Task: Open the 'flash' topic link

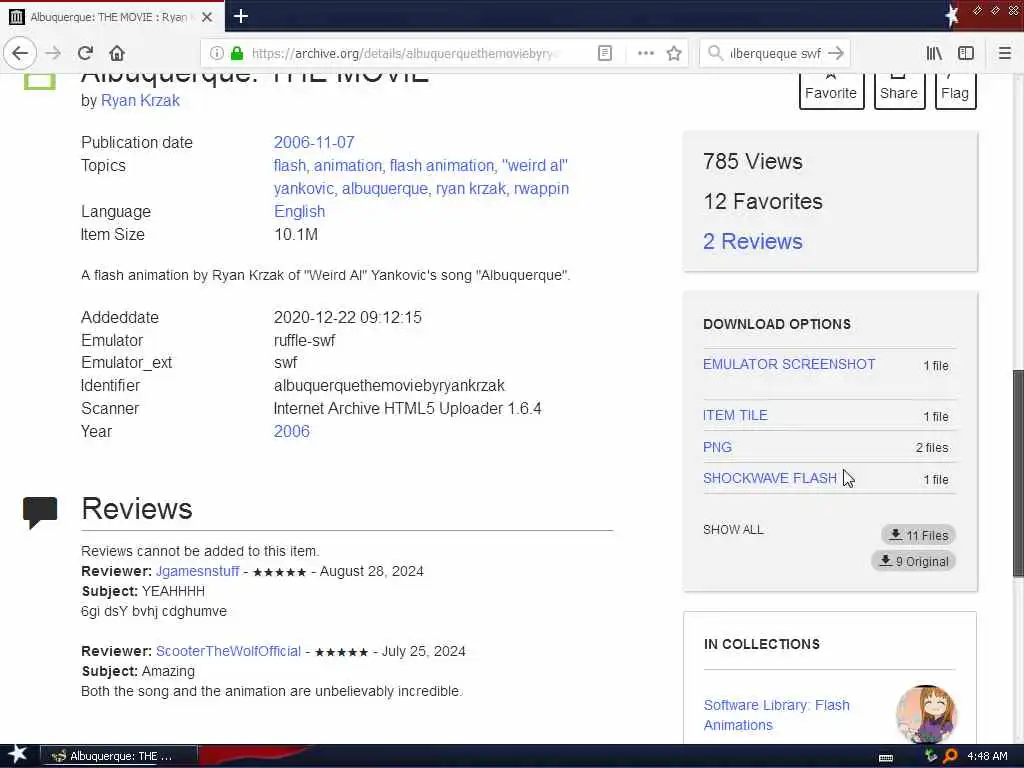Action: click(x=291, y=165)
